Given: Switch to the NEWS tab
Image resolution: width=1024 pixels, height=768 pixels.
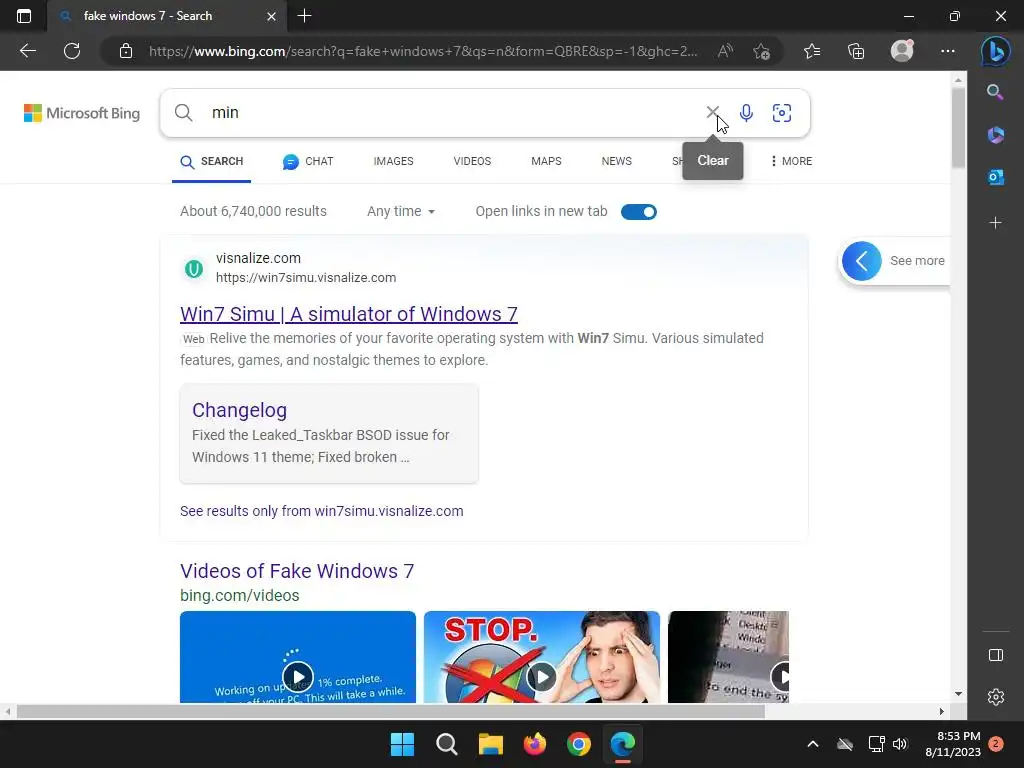Looking at the screenshot, I should click(x=616, y=161).
